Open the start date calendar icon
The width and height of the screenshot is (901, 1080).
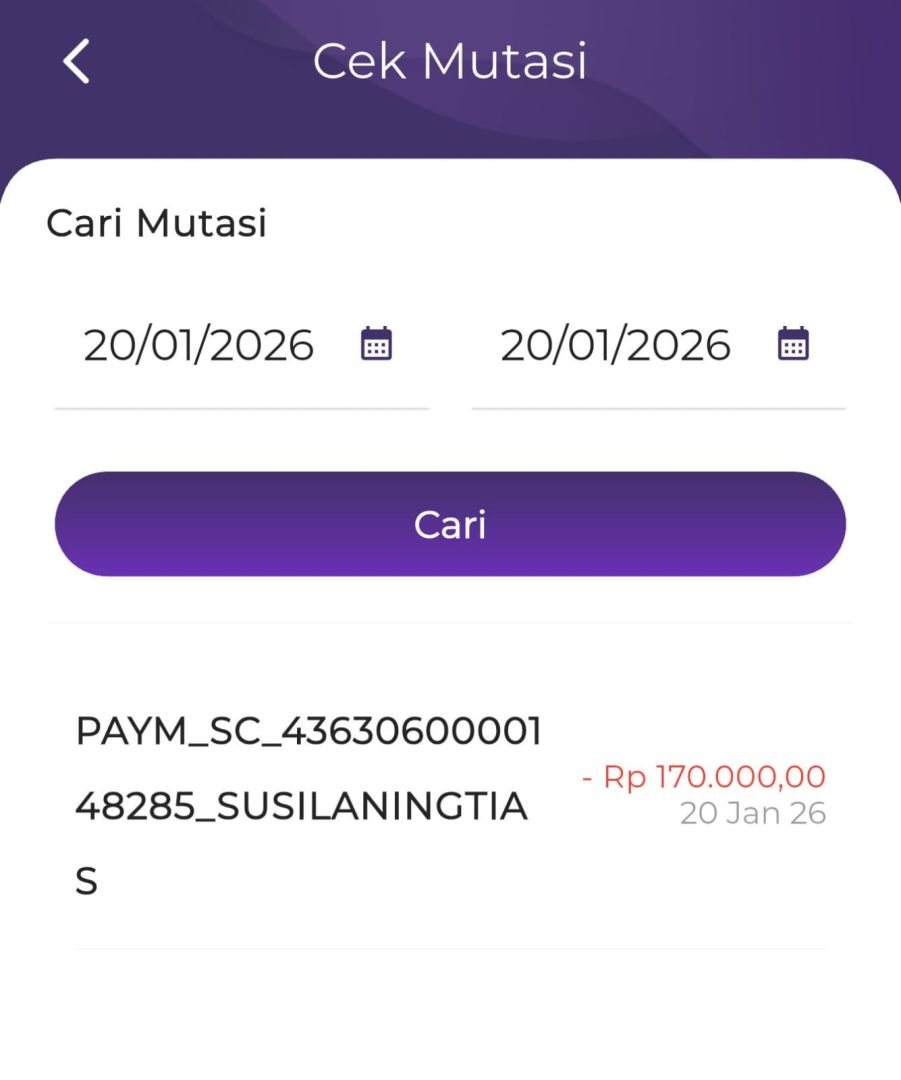(x=376, y=344)
